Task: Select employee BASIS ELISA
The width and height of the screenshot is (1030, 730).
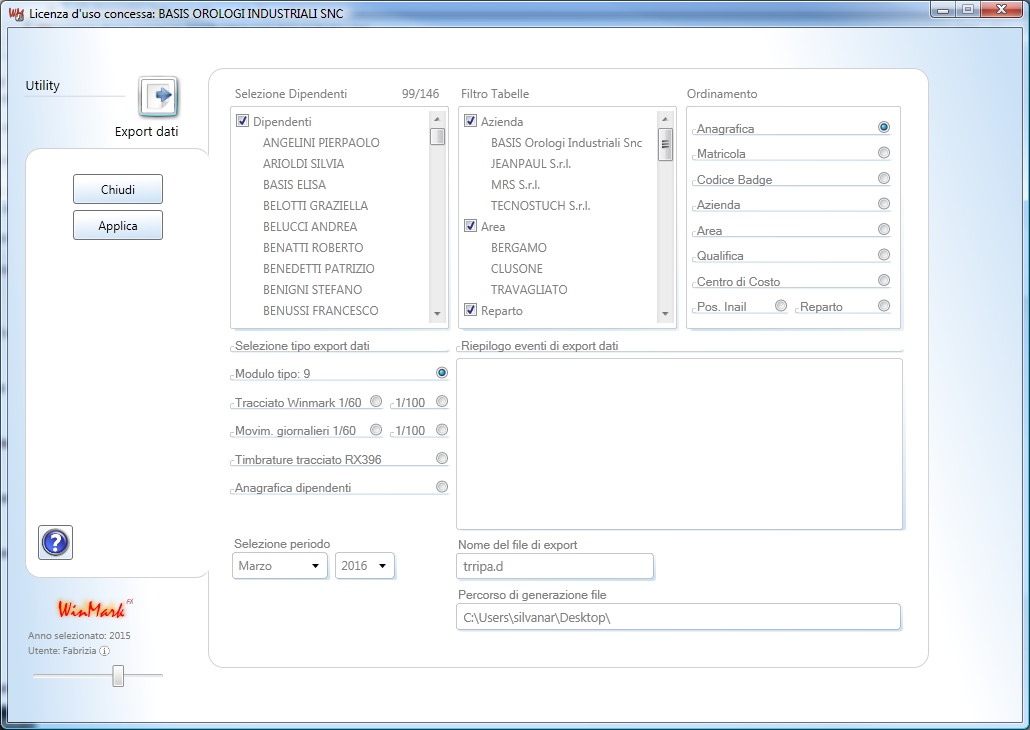Action: click(x=294, y=185)
